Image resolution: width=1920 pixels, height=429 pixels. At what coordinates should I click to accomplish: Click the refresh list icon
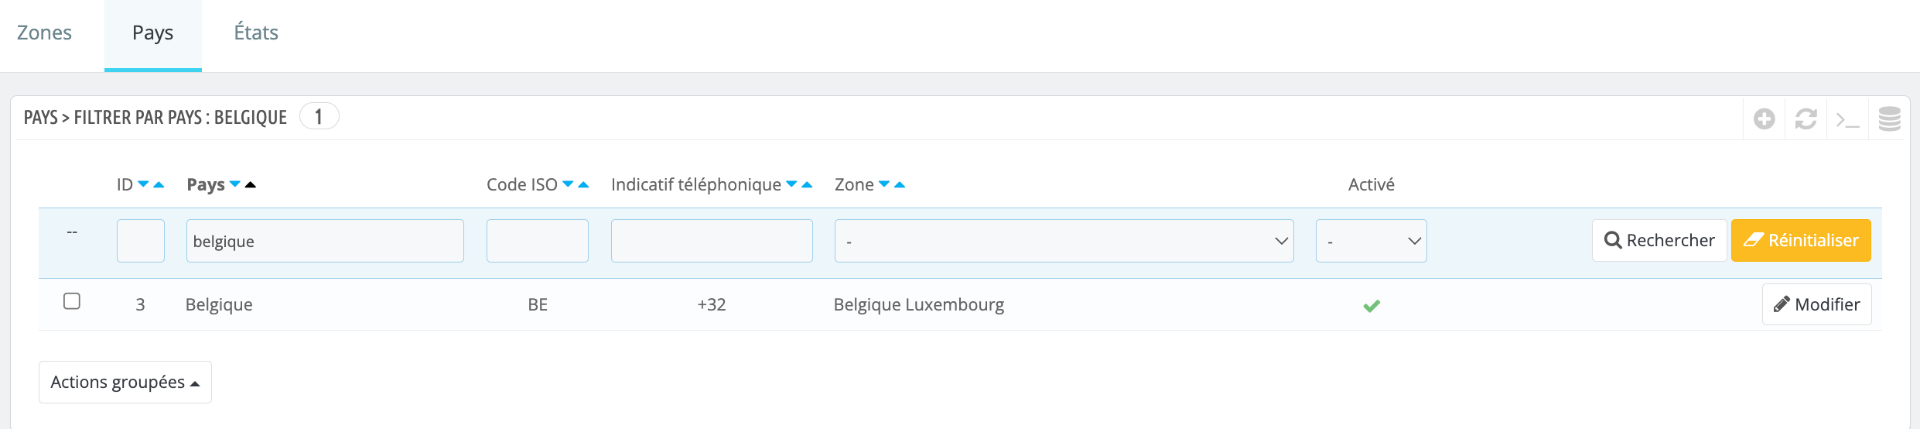(x=1805, y=119)
